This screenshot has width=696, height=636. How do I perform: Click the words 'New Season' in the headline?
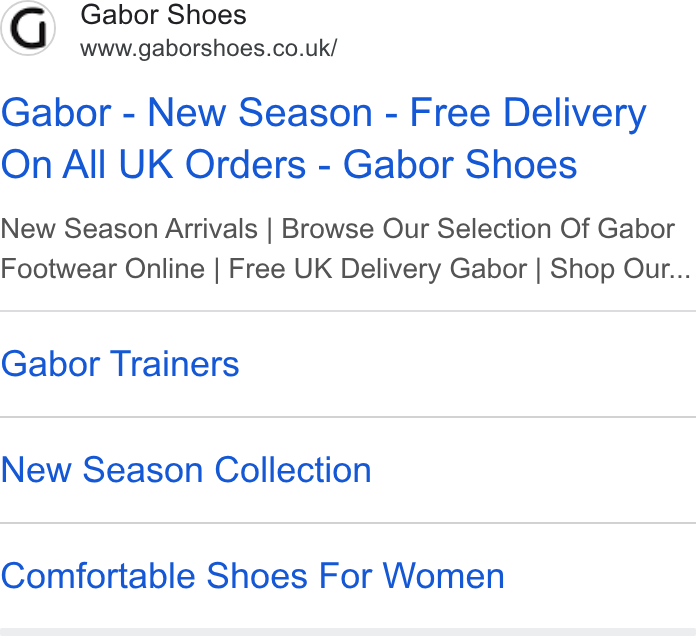260,113
